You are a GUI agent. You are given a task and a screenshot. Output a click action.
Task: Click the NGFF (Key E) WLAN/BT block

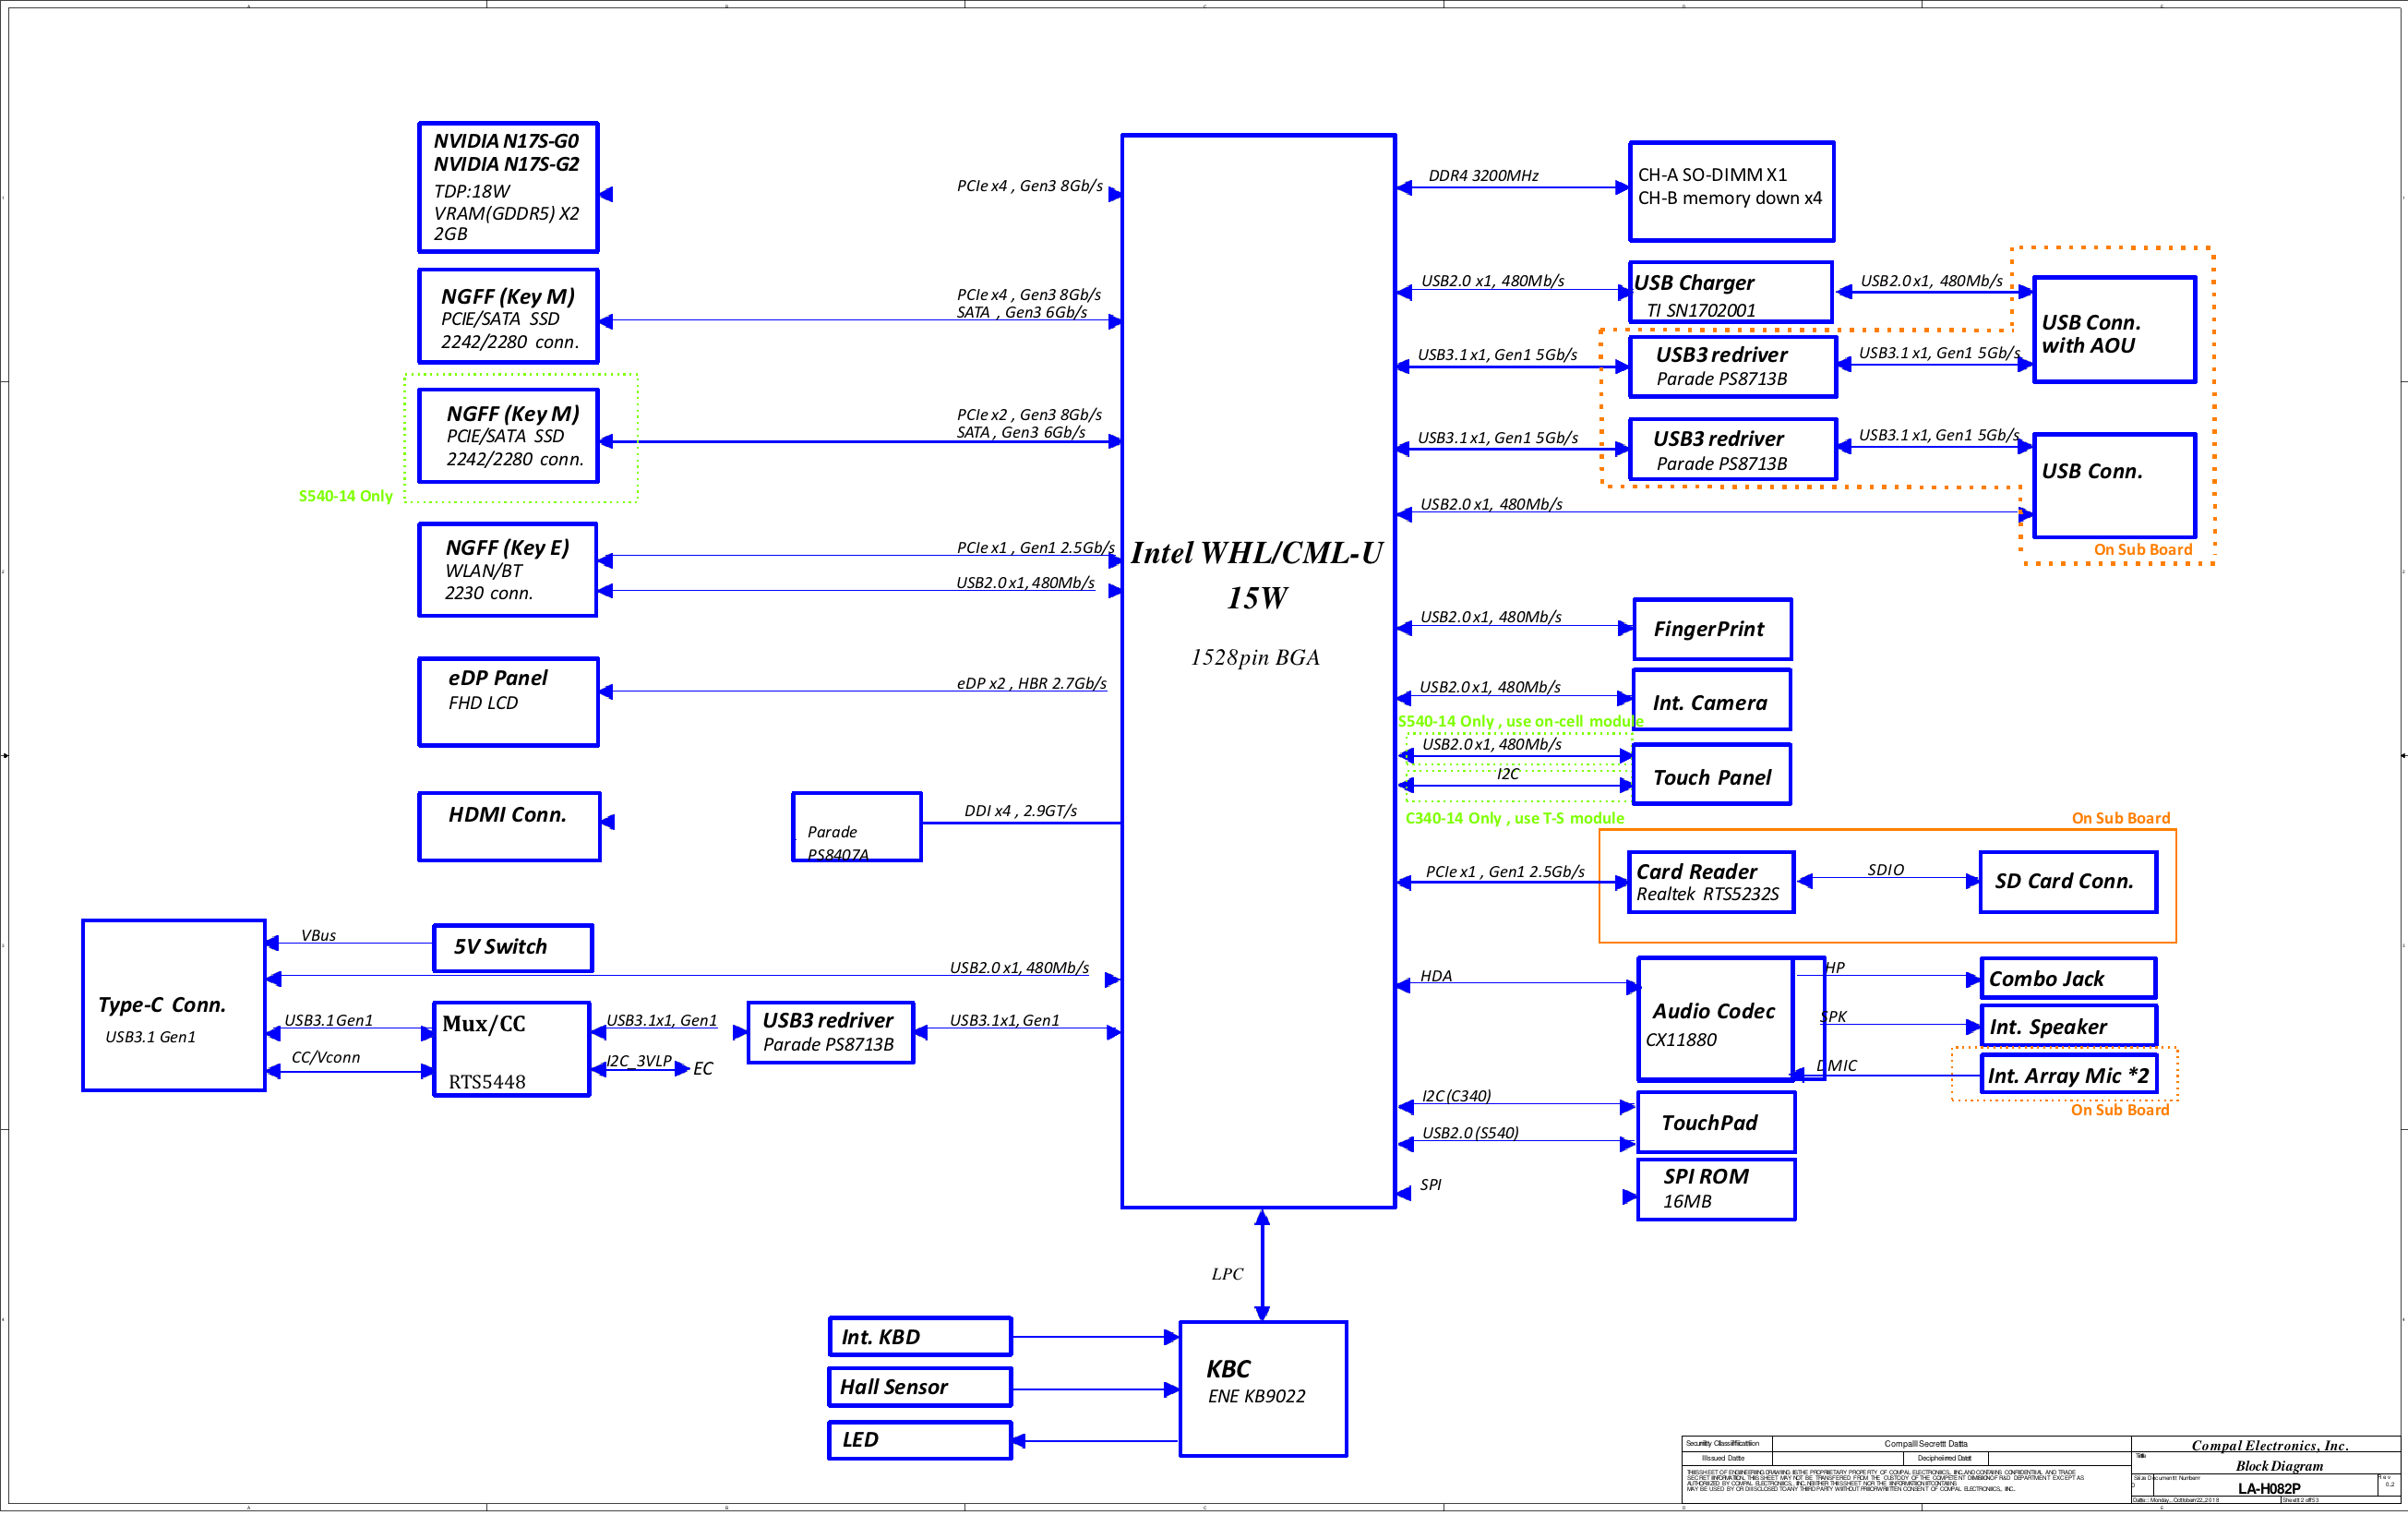click(x=507, y=569)
